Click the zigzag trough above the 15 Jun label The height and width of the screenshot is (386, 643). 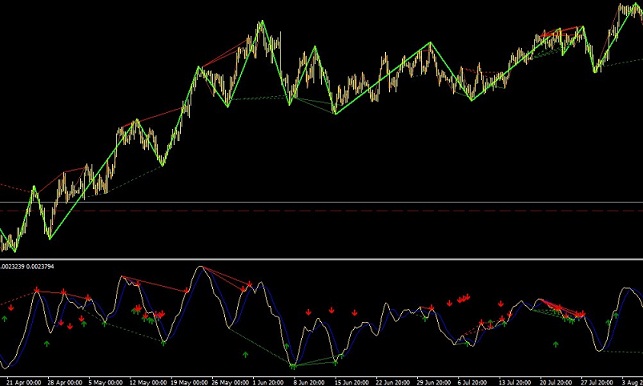pos(335,114)
